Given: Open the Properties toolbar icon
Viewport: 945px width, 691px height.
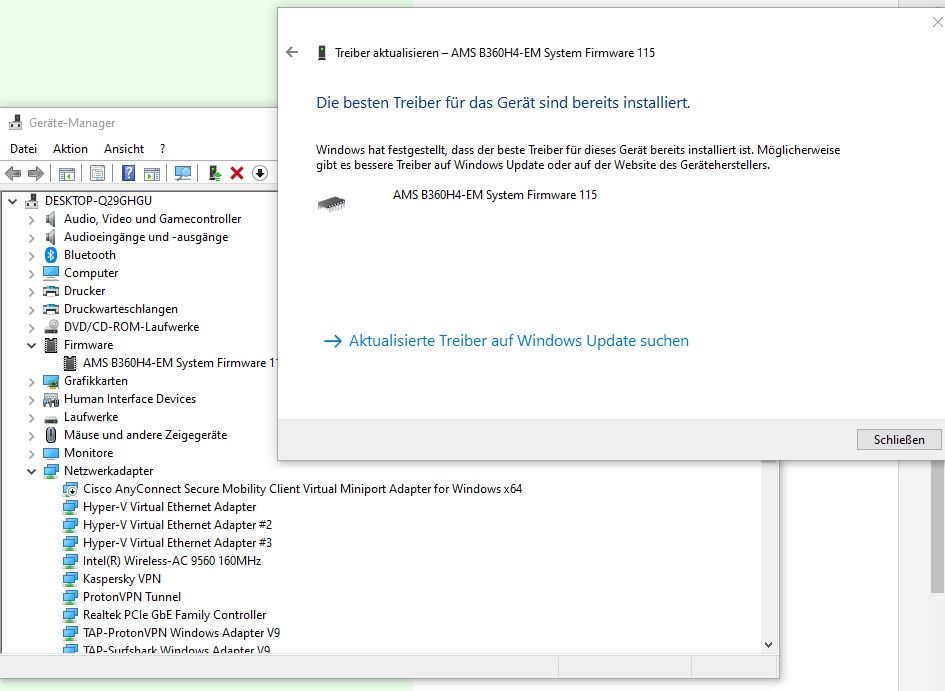Looking at the screenshot, I should [98, 174].
